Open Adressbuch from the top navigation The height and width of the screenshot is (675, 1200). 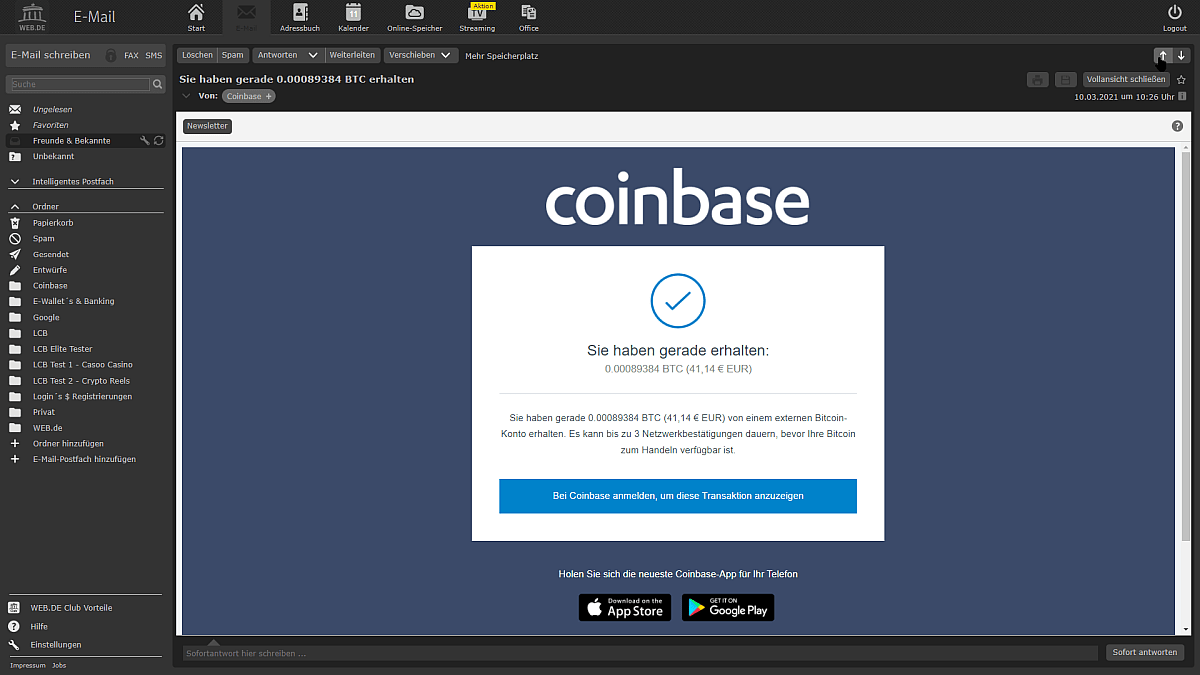(x=300, y=17)
